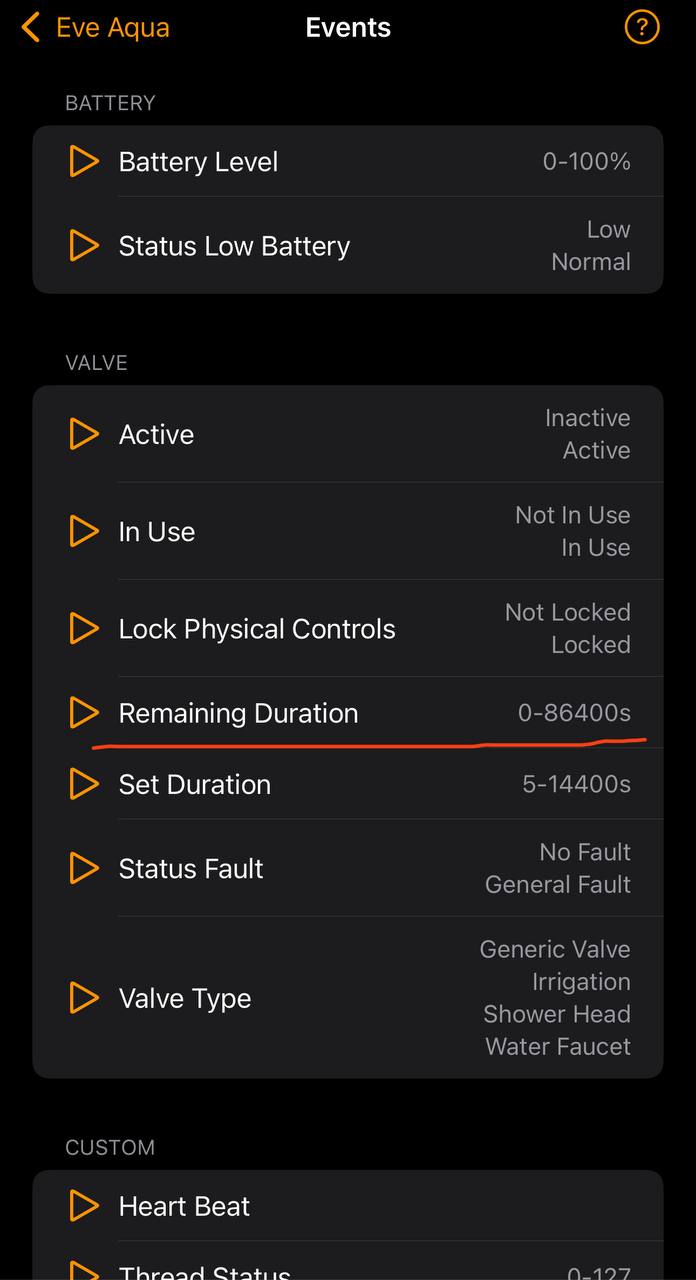Play the Battery Level event
The height and width of the screenshot is (1280, 696).
[84, 161]
